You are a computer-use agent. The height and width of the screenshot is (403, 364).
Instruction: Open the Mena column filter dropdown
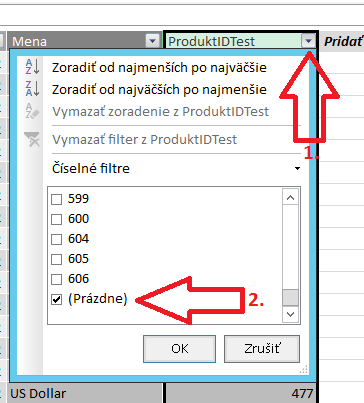point(152,41)
